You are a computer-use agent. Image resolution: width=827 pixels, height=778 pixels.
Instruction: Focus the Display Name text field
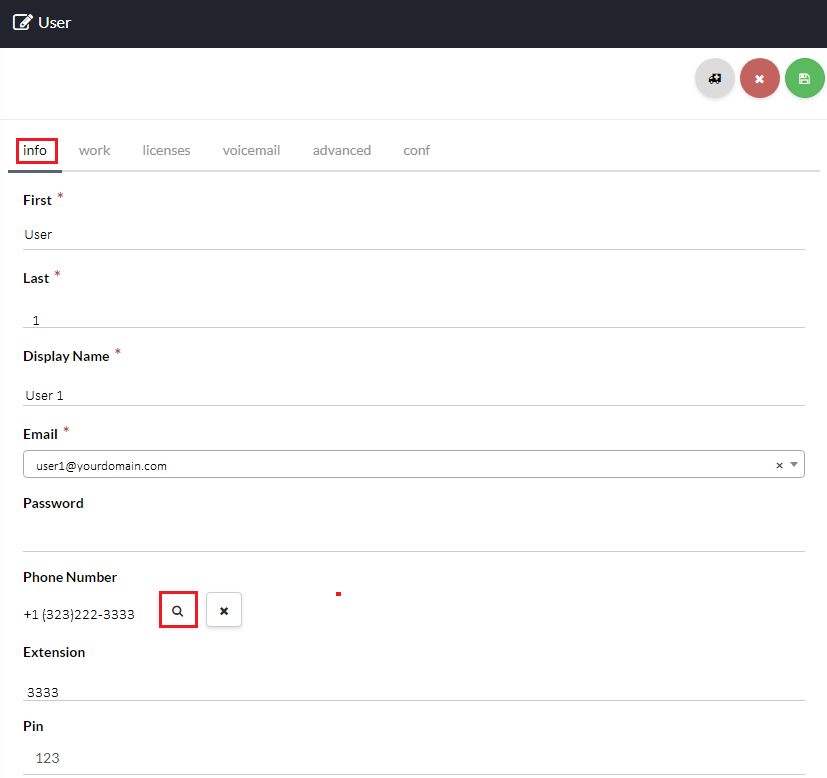[413, 394]
